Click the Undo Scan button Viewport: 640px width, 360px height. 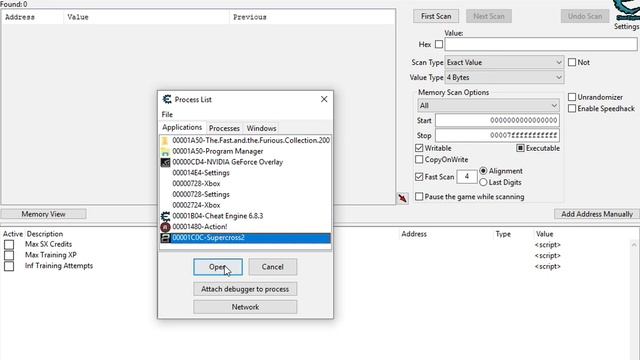point(585,16)
